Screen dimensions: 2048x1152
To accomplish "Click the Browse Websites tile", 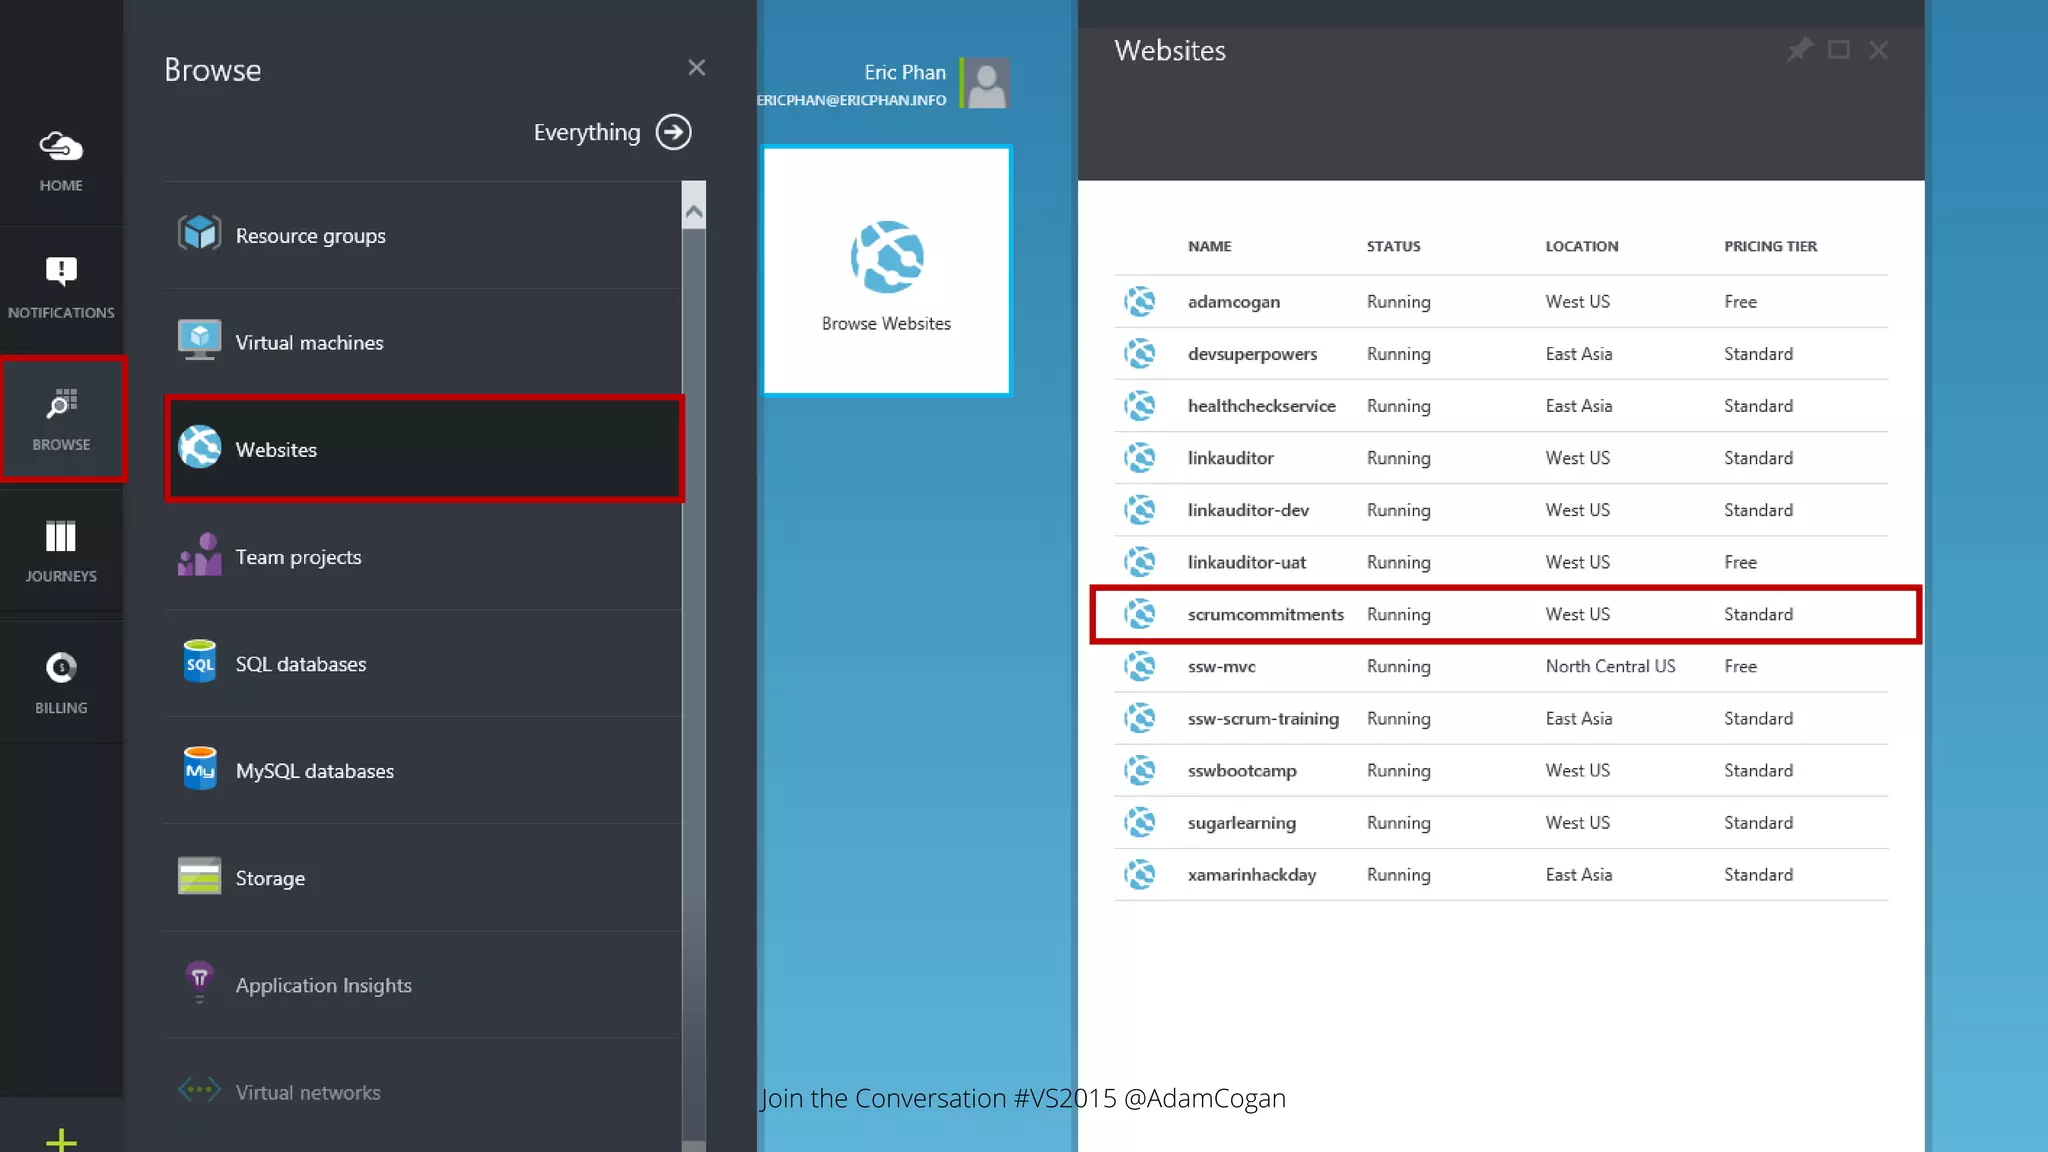I will point(886,270).
